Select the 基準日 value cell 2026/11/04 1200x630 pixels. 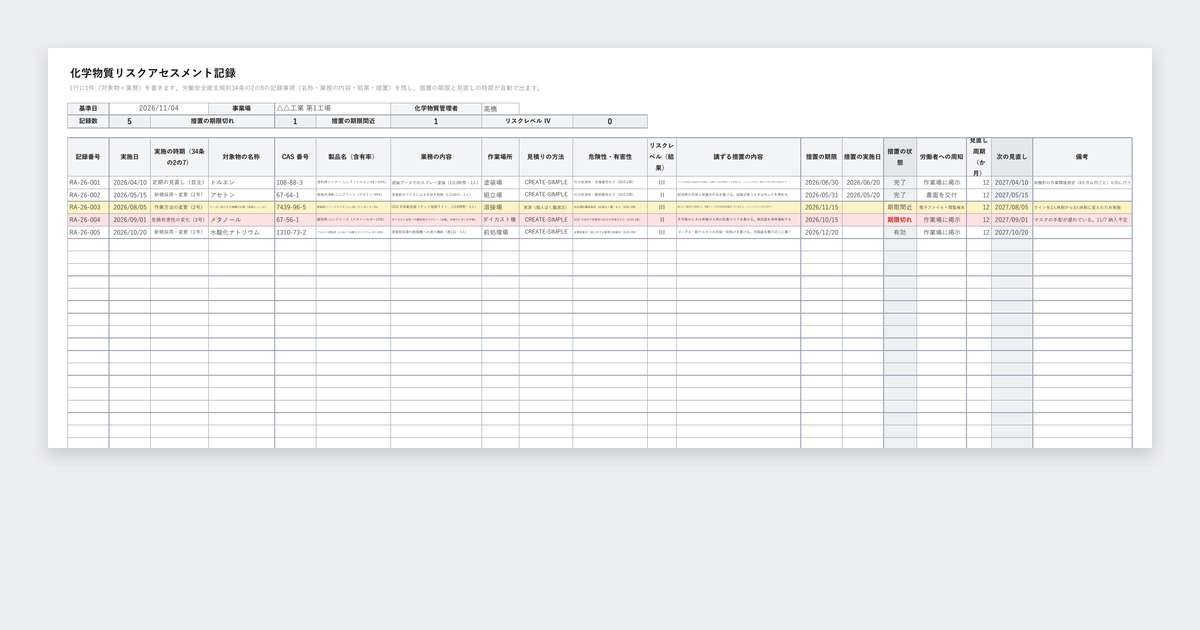159,108
